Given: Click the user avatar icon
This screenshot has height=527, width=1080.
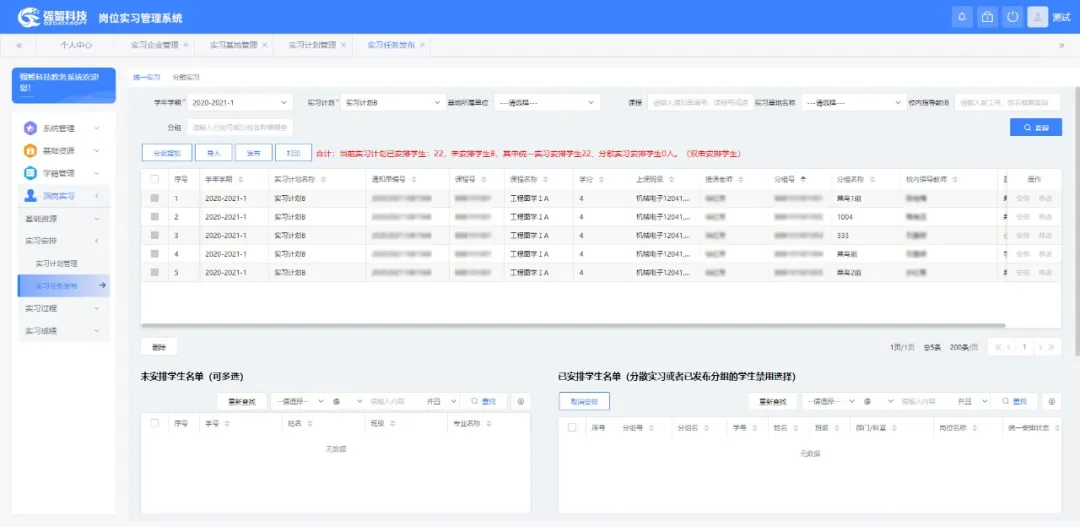Looking at the screenshot, I should (x=1037, y=17).
